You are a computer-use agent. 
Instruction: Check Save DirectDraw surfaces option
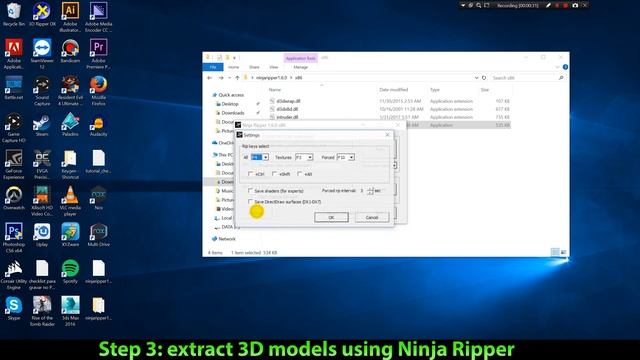tap(251, 202)
